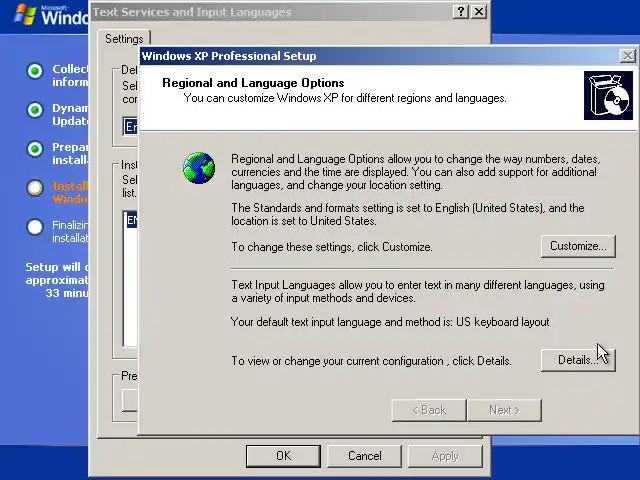
Task: Click Apply in Text Services window
Action: (445, 456)
